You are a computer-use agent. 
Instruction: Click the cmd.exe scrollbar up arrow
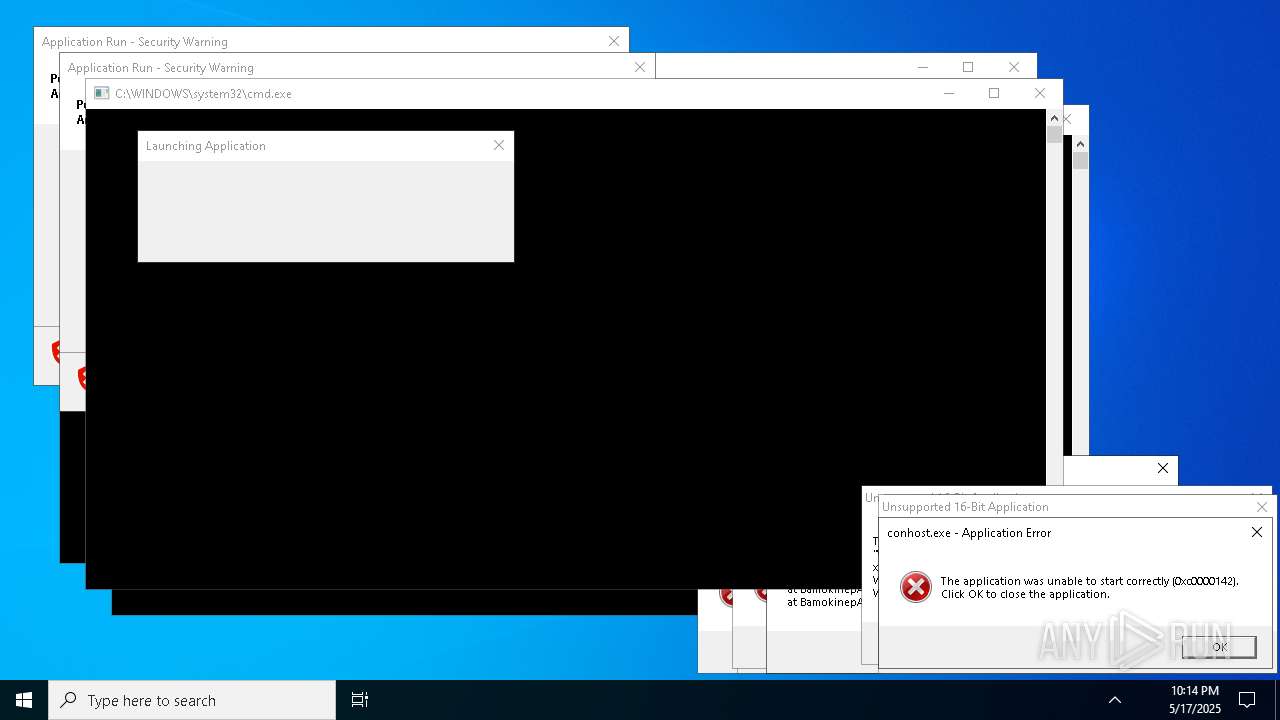click(x=1054, y=118)
